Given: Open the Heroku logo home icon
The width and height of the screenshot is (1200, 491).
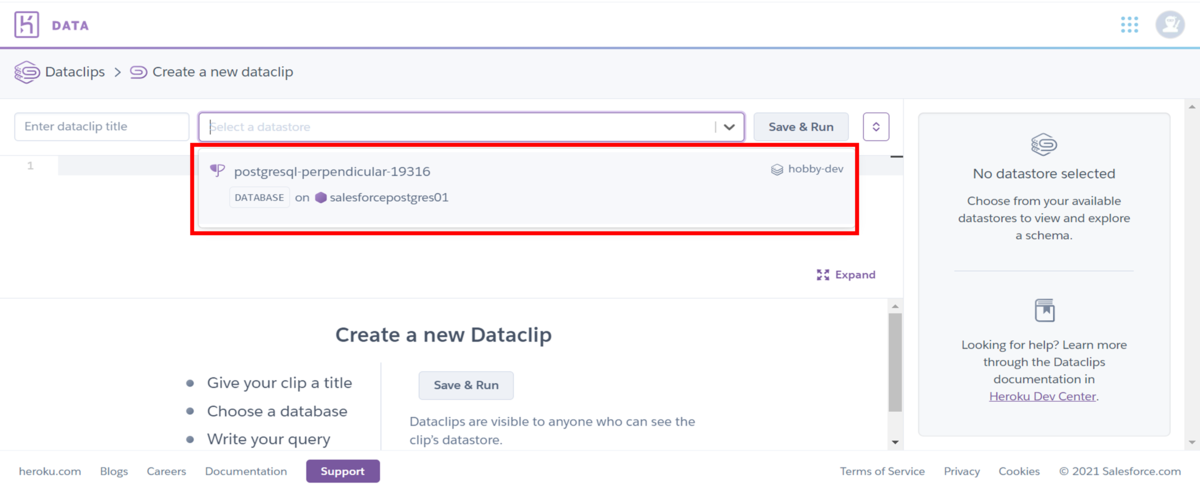Looking at the screenshot, I should tap(27, 25).
